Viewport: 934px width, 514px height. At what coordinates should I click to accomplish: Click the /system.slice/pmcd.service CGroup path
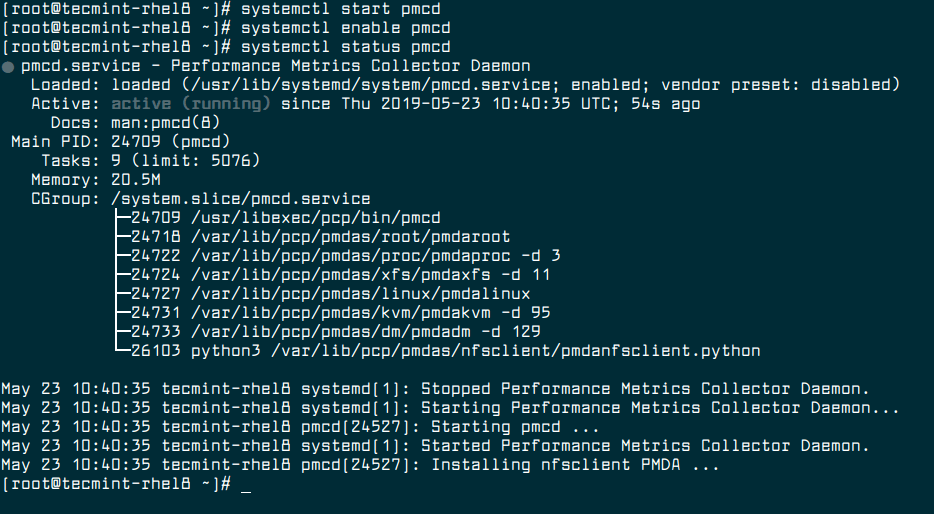coord(241,199)
